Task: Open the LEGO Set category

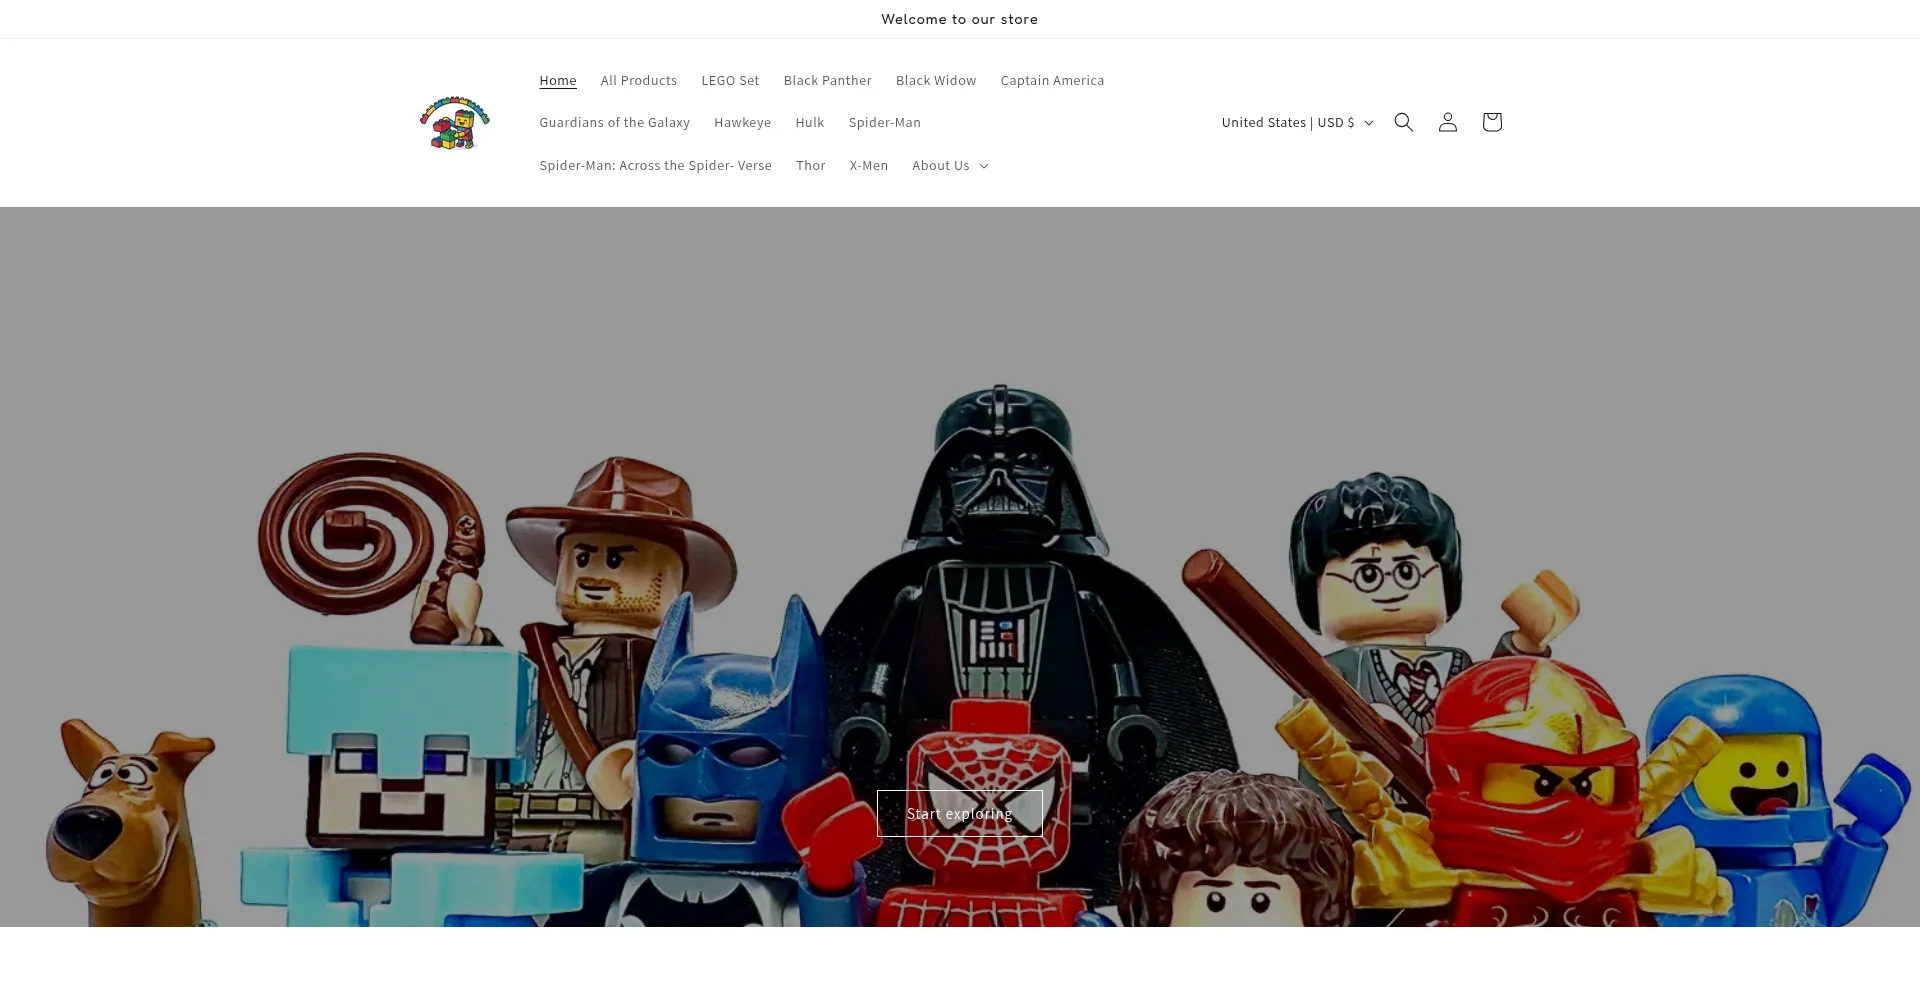Action: click(x=730, y=80)
